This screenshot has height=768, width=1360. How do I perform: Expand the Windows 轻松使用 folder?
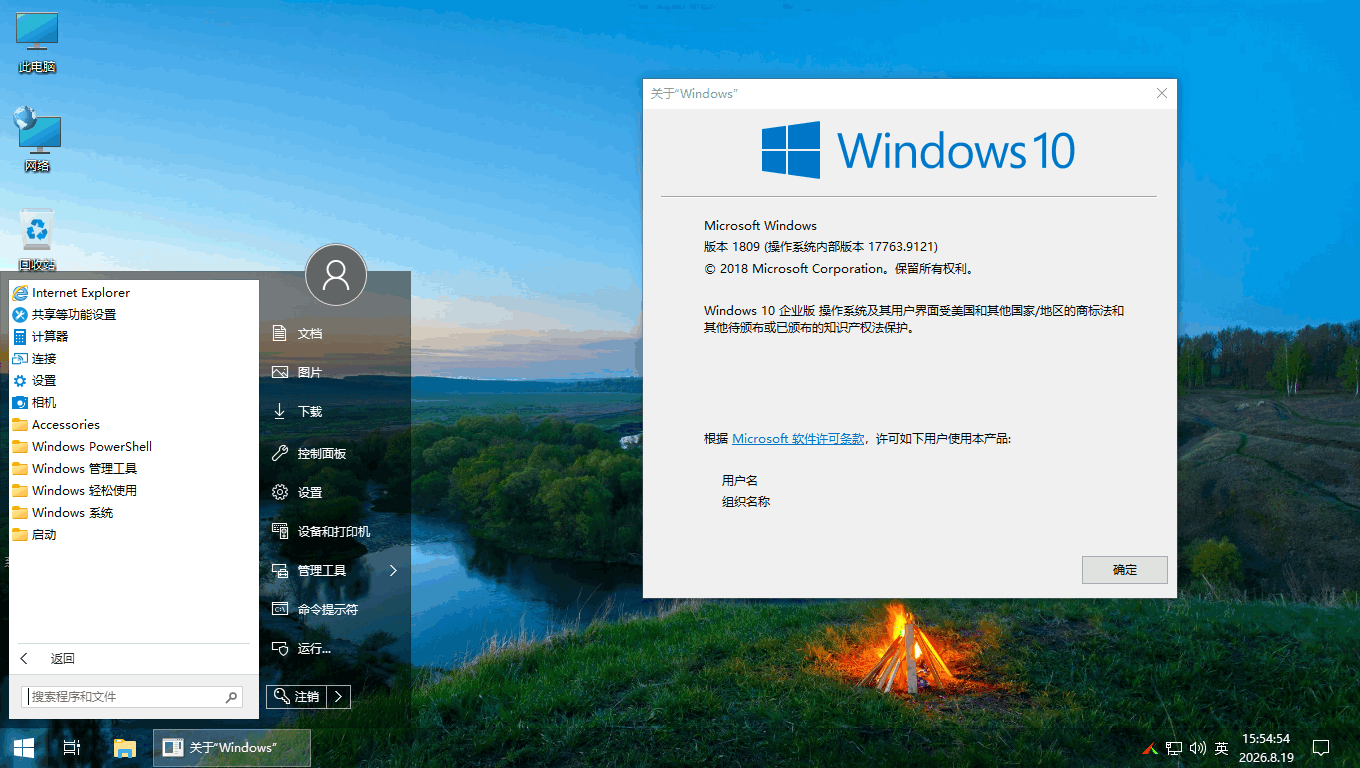pos(134,491)
